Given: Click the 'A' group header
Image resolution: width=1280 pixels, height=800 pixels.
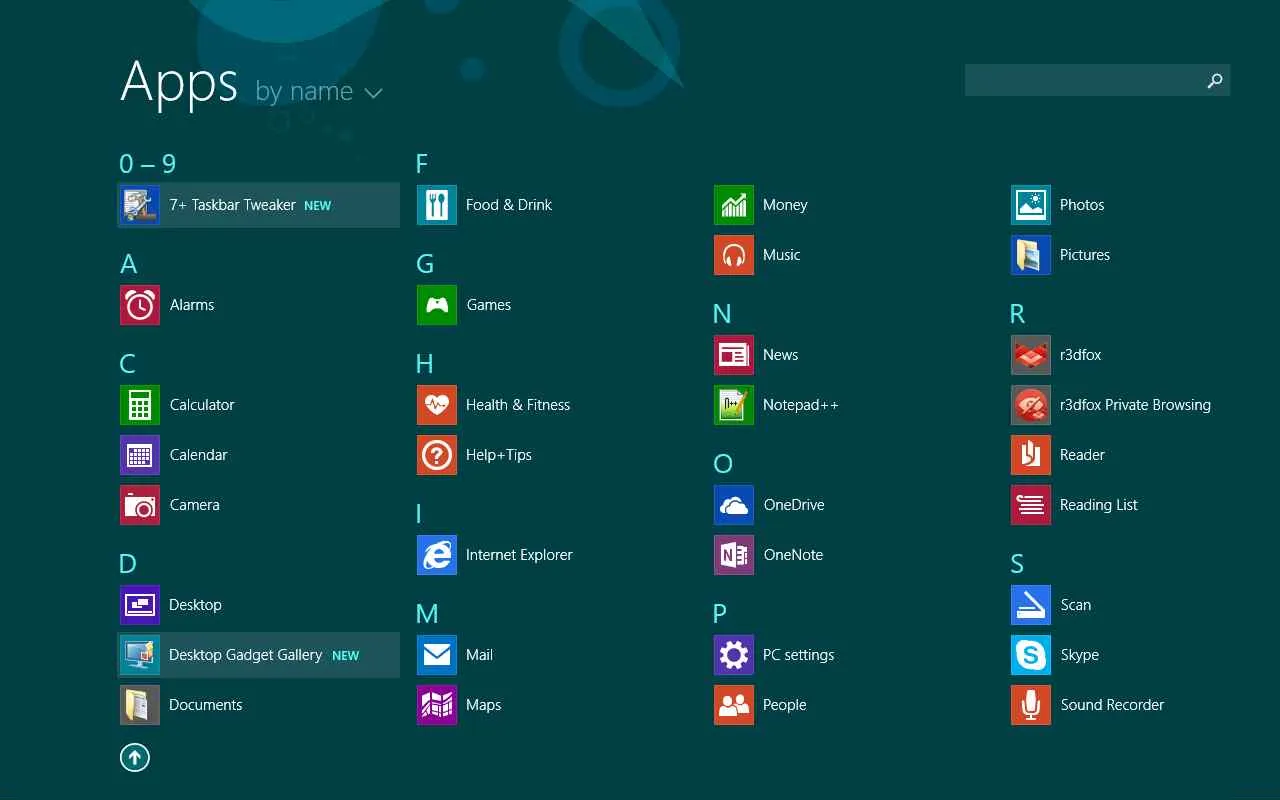Looking at the screenshot, I should (128, 264).
